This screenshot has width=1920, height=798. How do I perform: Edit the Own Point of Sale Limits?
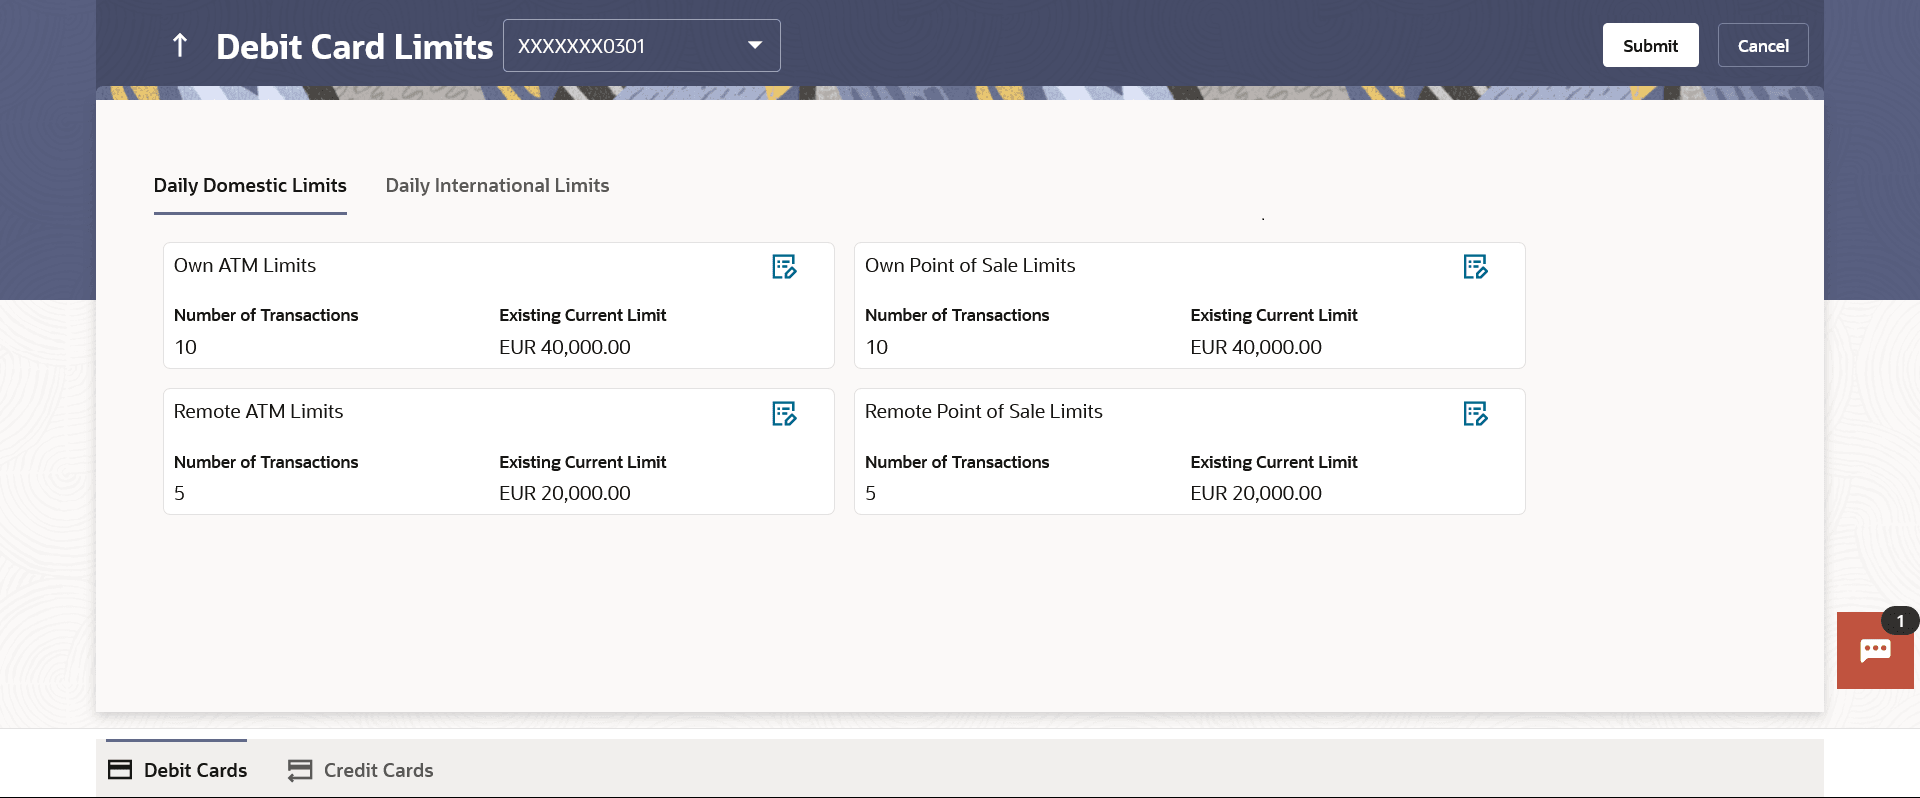tap(1475, 267)
